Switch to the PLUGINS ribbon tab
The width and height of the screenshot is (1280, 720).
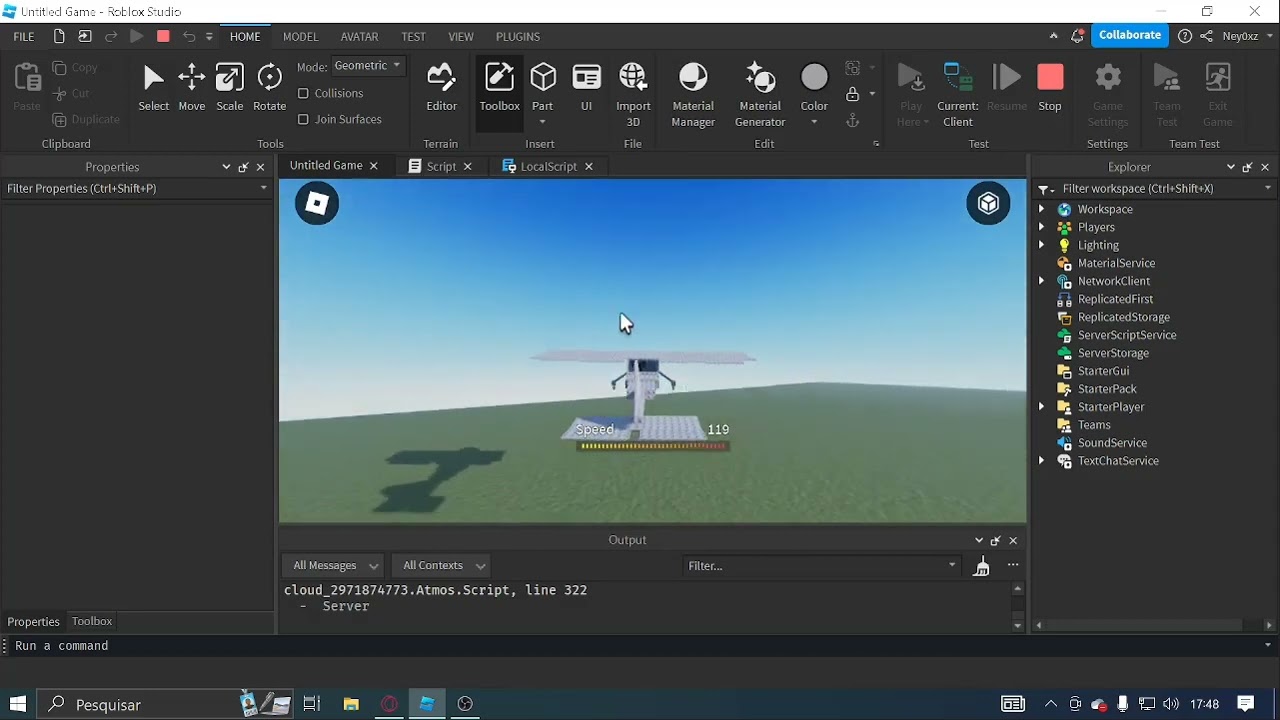pos(518,37)
